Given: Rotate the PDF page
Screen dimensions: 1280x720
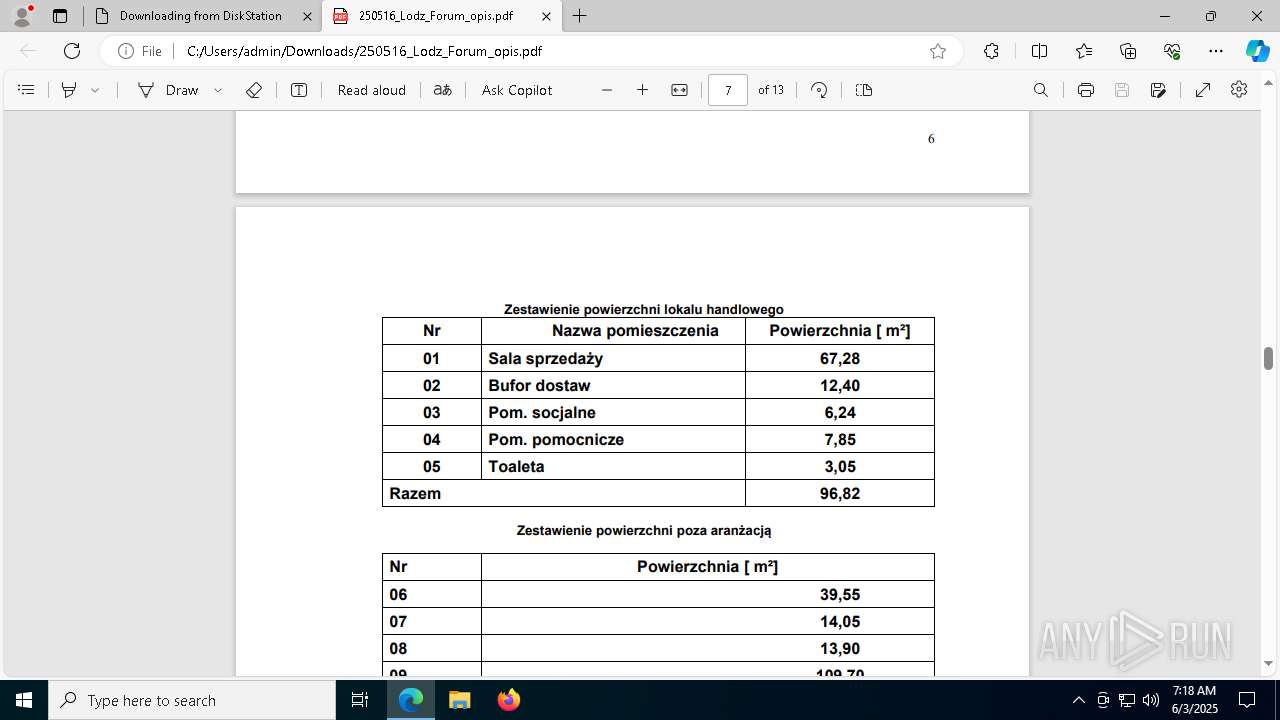Looking at the screenshot, I should click(819, 90).
